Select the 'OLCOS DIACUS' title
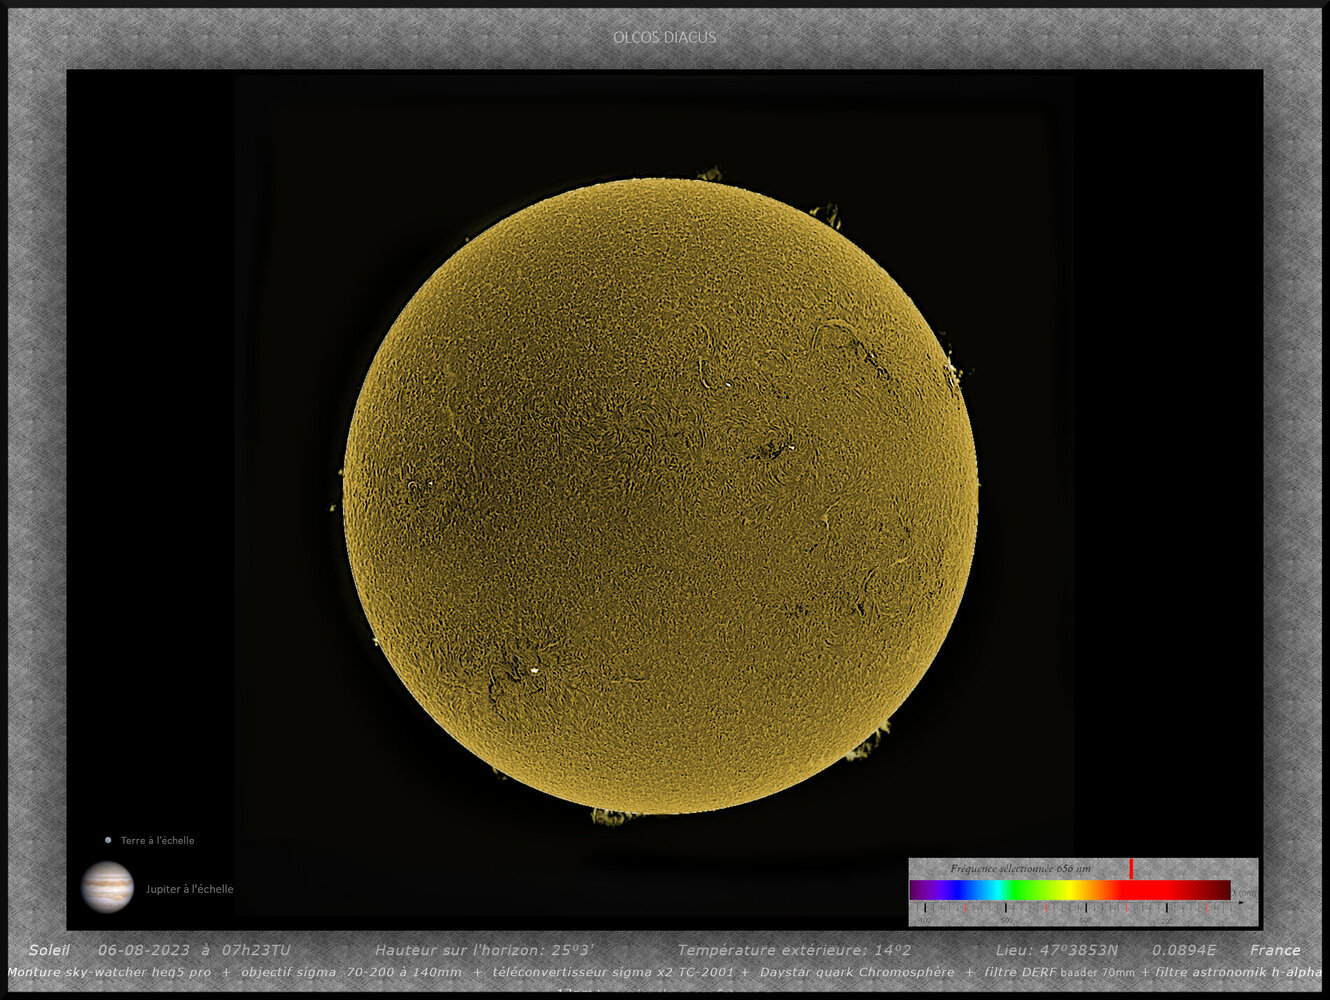Image resolution: width=1330 pixels, height=1000 pixels. point(664,36)
